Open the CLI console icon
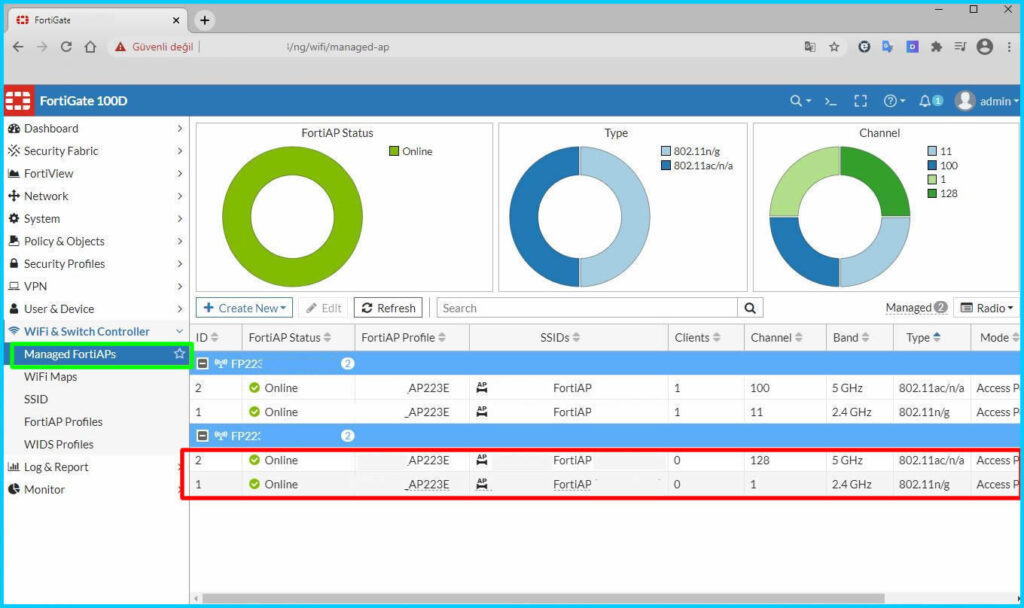 830,101
